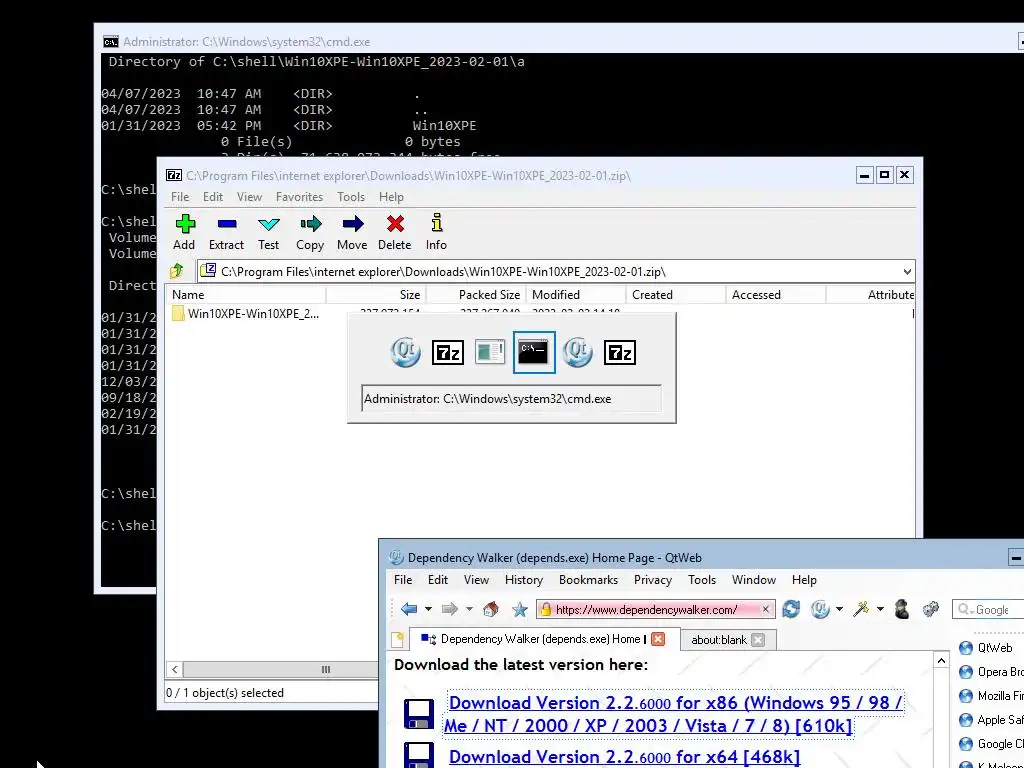Open the QtWeb Window menu
The height and width of the screenshot is (768, 1024).
754,580
